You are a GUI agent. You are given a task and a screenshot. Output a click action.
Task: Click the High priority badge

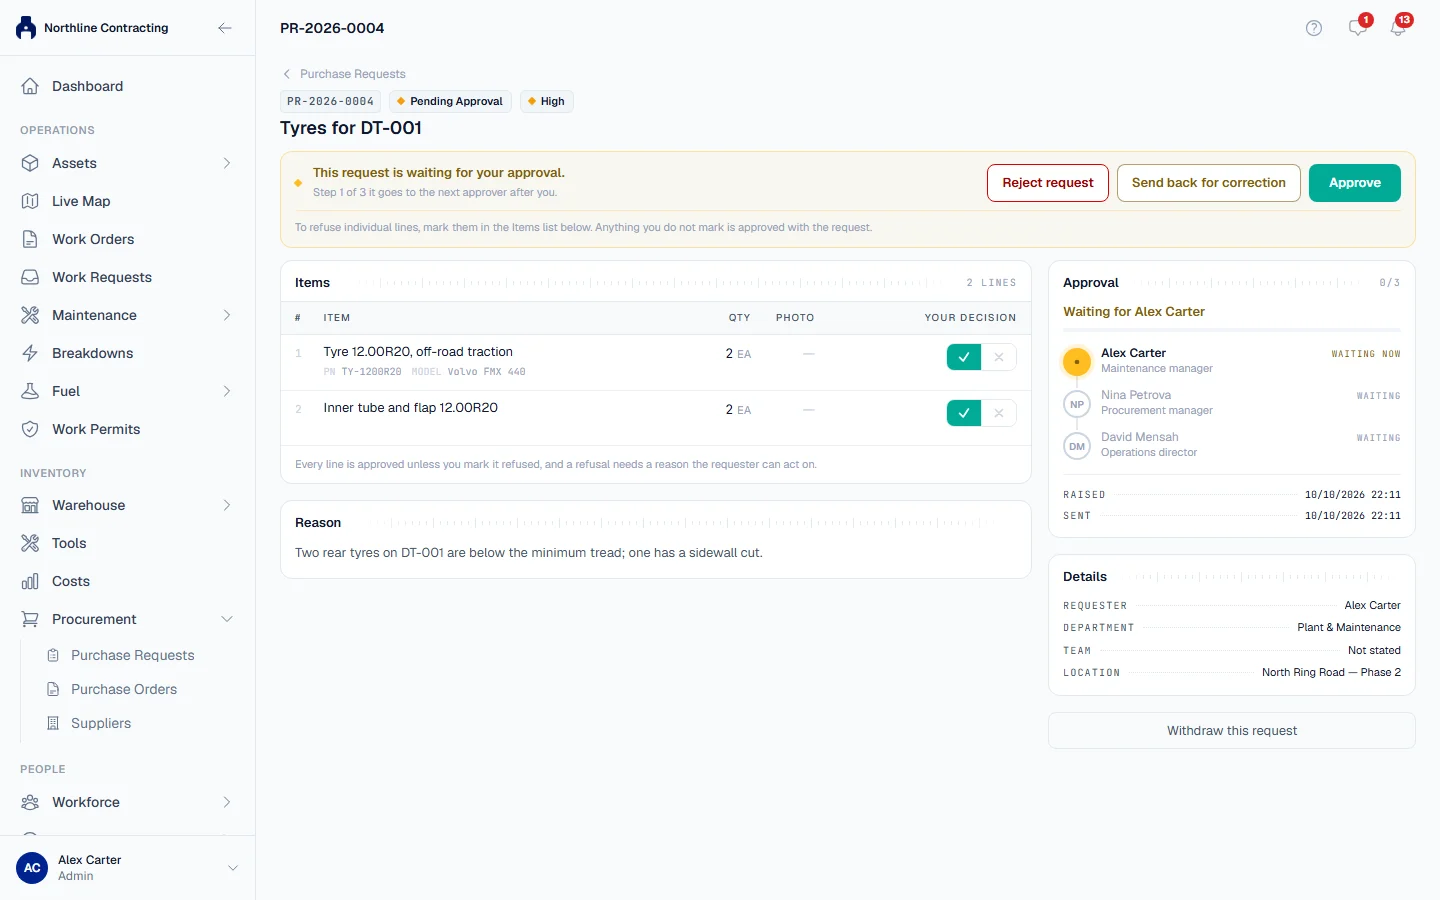547,101
